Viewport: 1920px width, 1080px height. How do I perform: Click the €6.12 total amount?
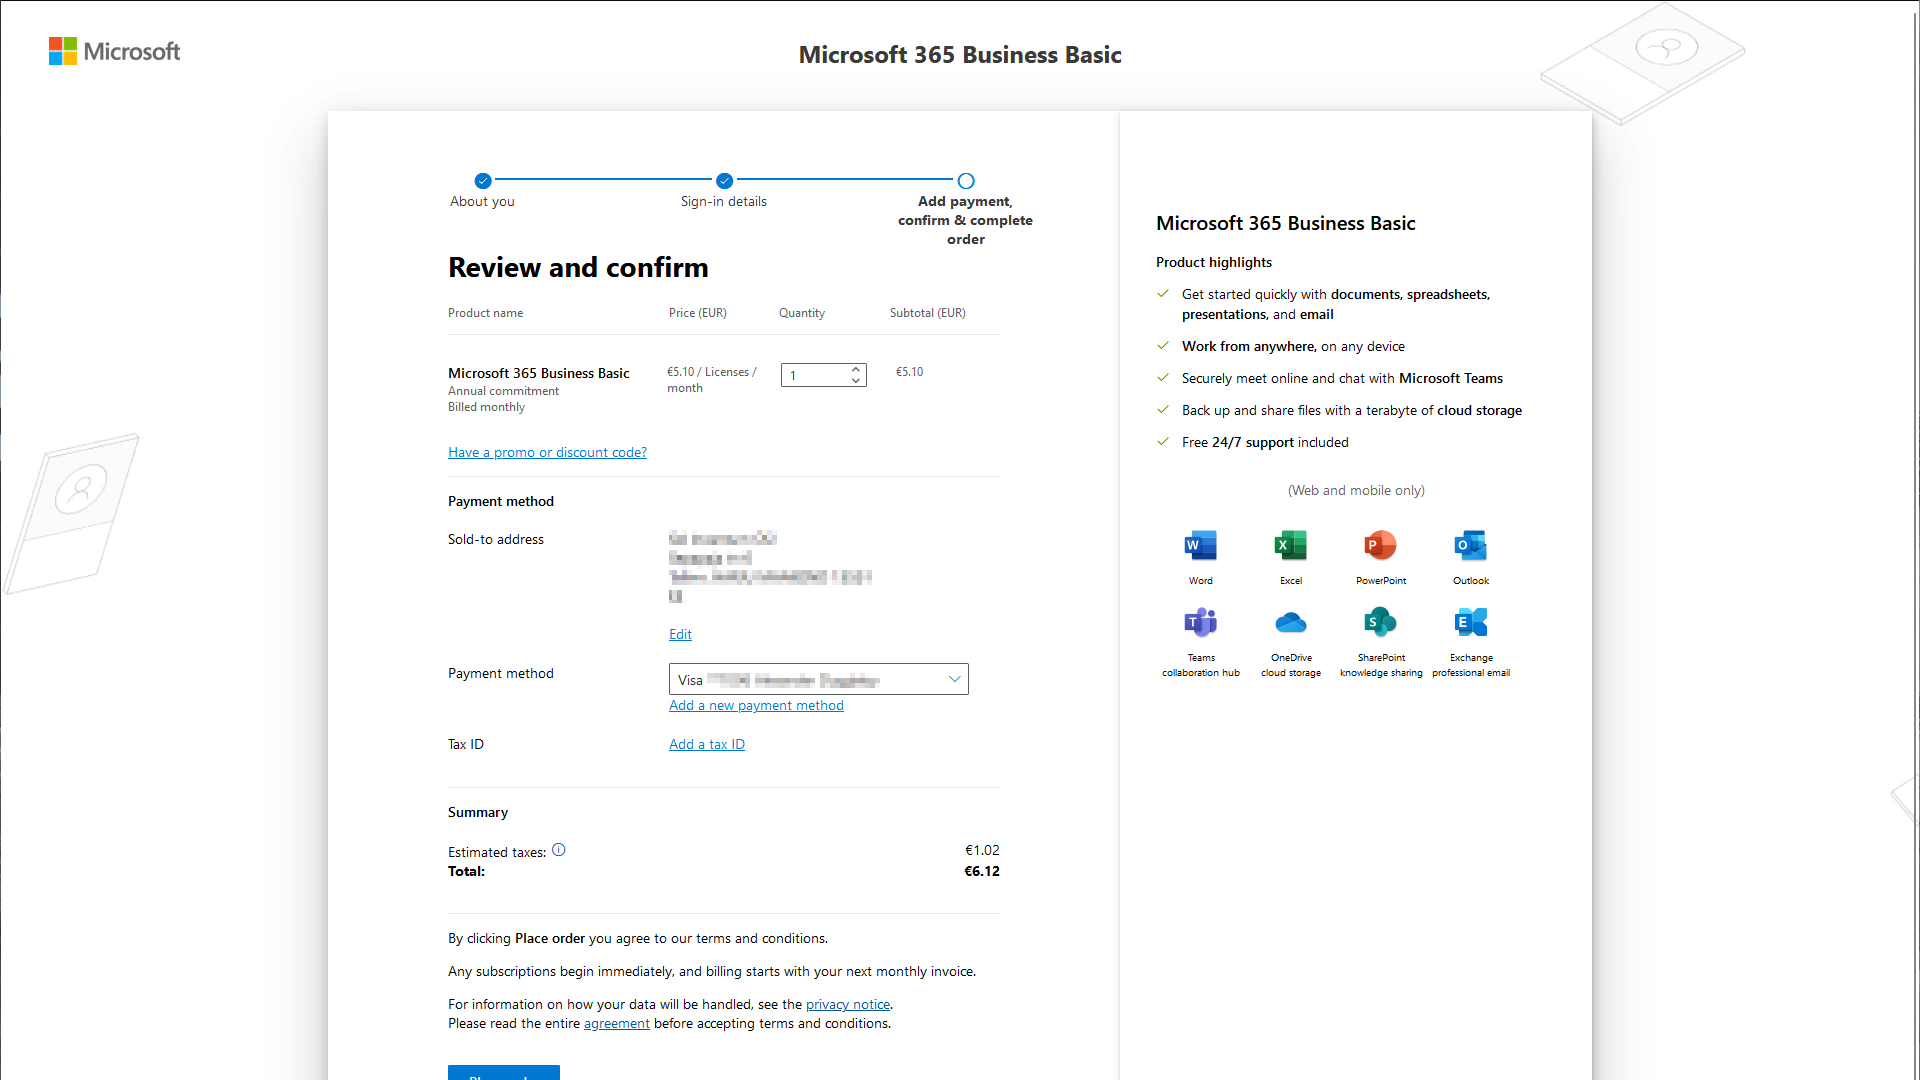point(982,871)
